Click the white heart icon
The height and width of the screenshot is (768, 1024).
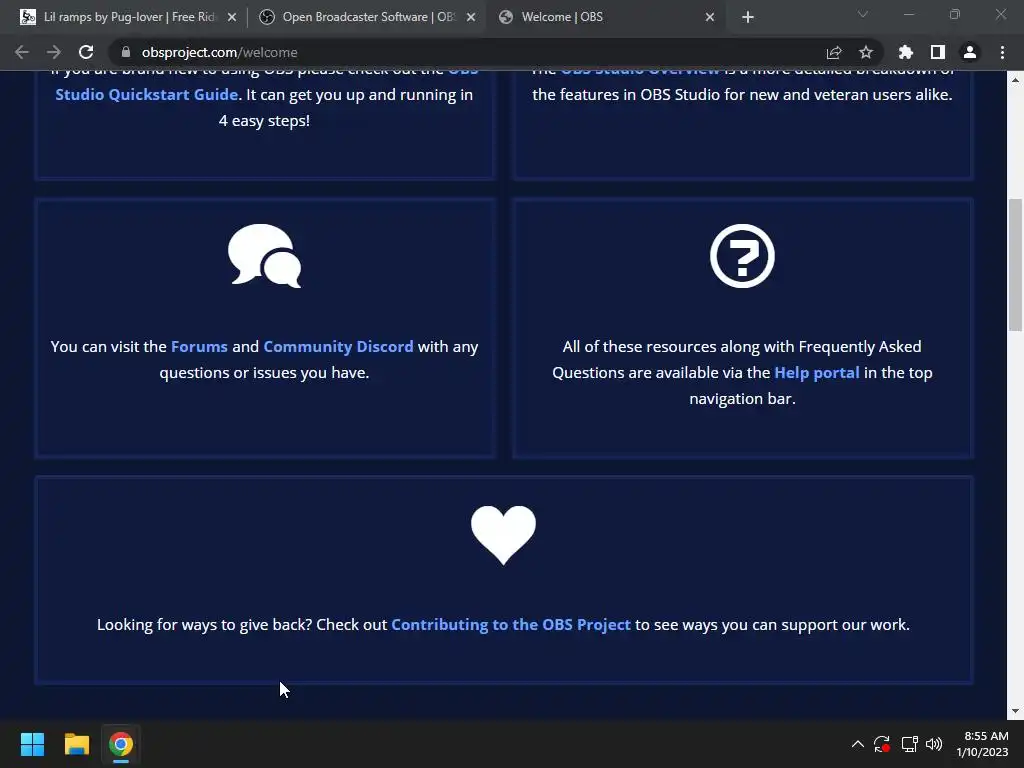click(504, 535)
